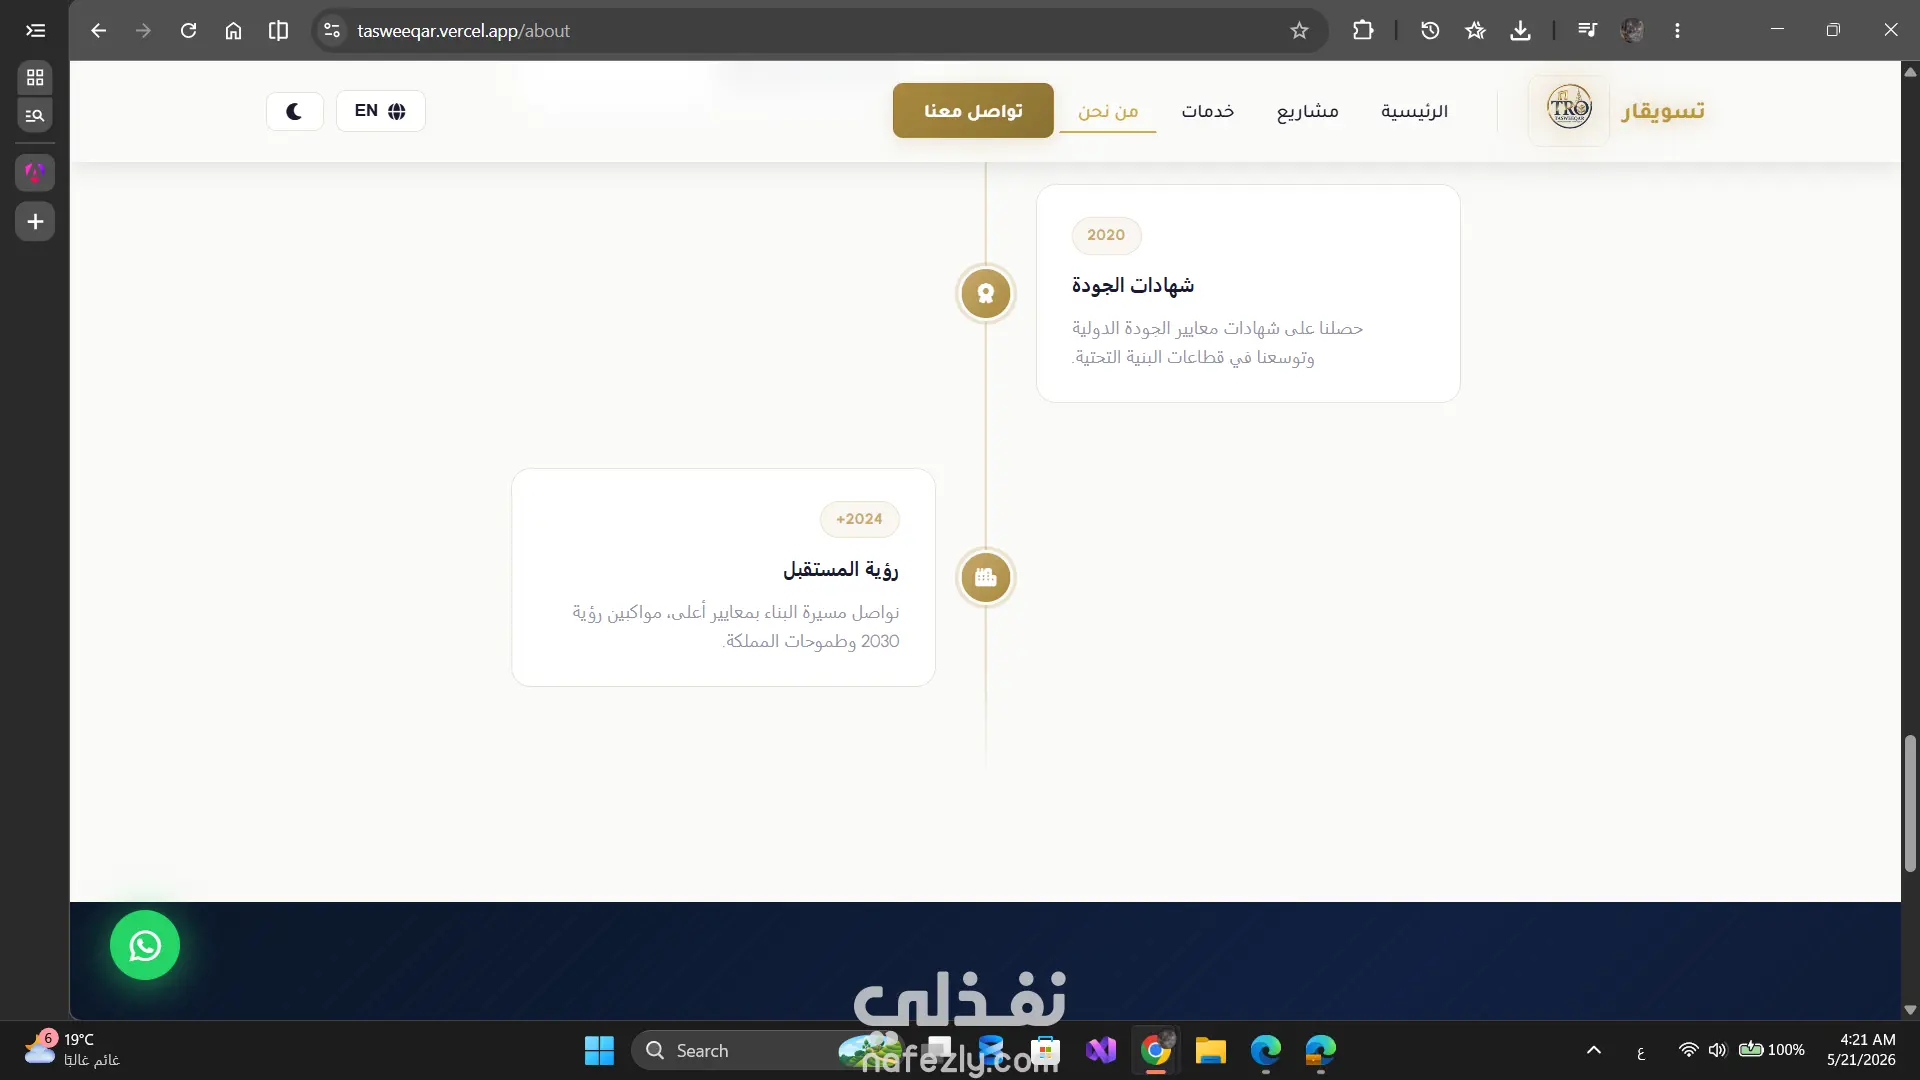Open the browser home page
Viewport: 1920px width, 1080px height.
coord(233,30)
